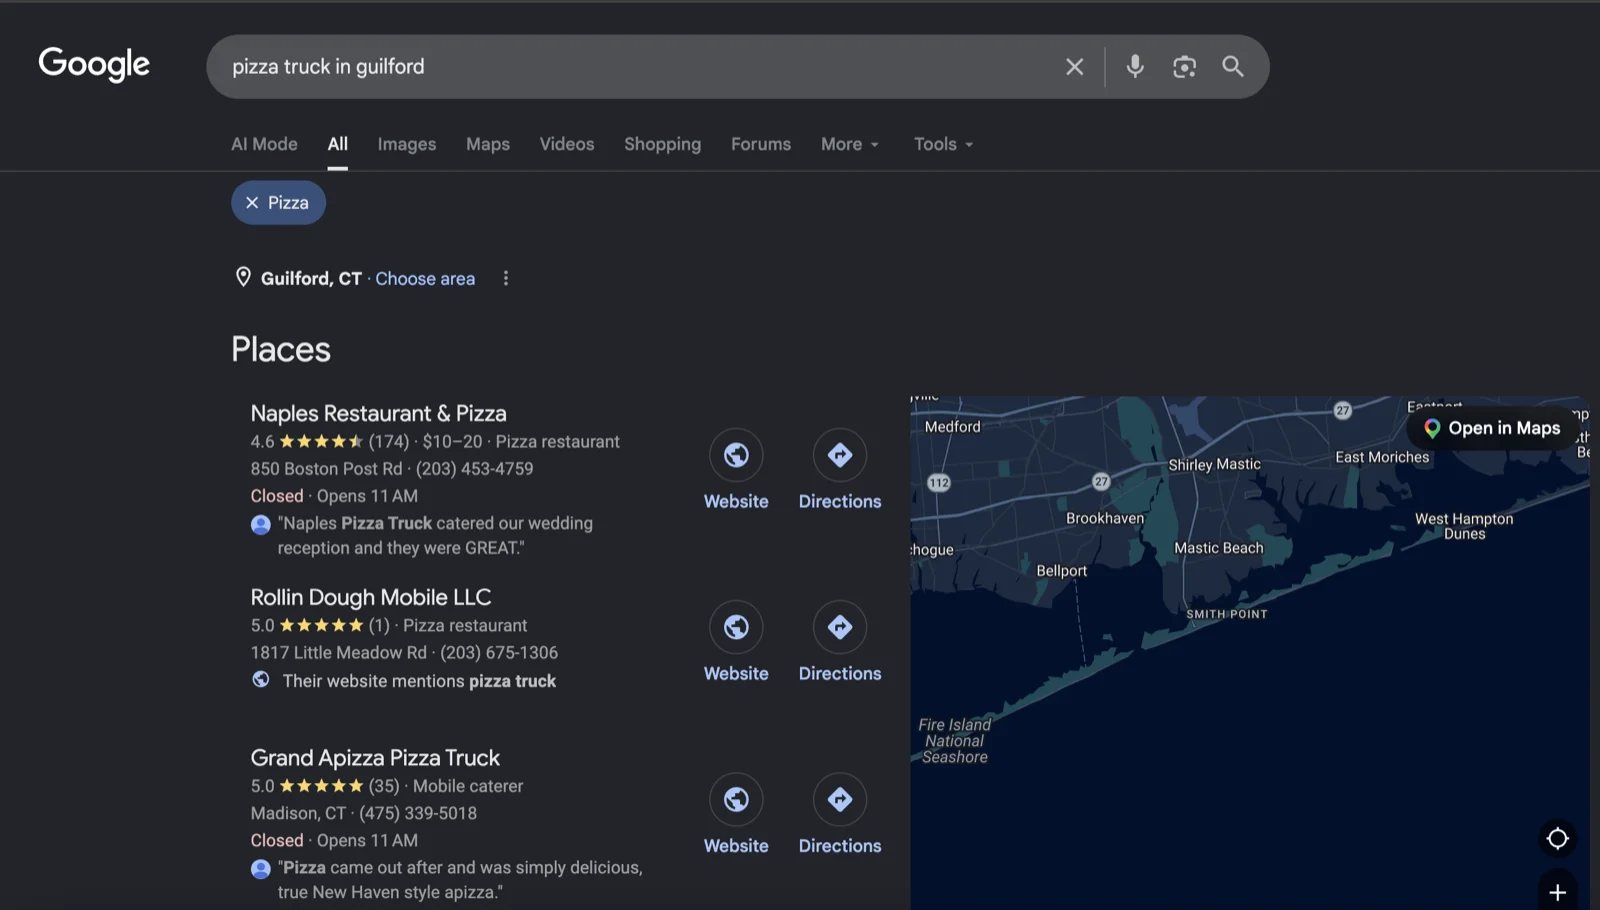Open Grand Apizza Pizza Truck listing title
The height and width of the screenshot is (910, 1600).
tap(375, 758)
